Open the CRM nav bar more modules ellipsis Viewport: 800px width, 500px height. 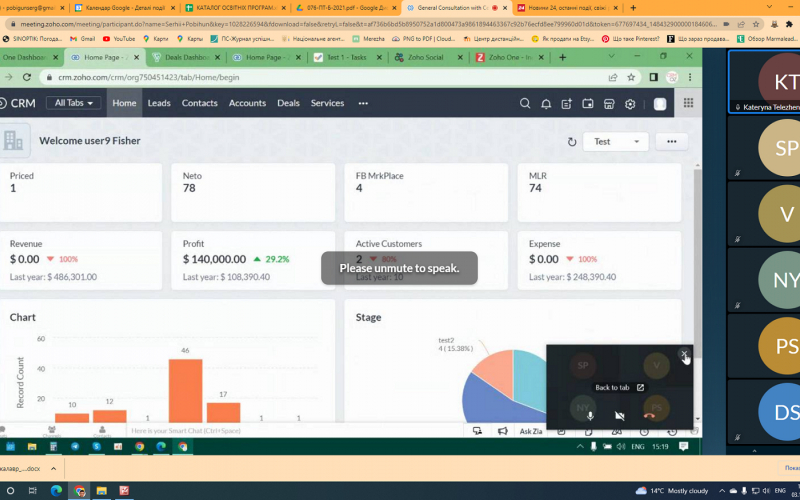[x=363, y=104]
